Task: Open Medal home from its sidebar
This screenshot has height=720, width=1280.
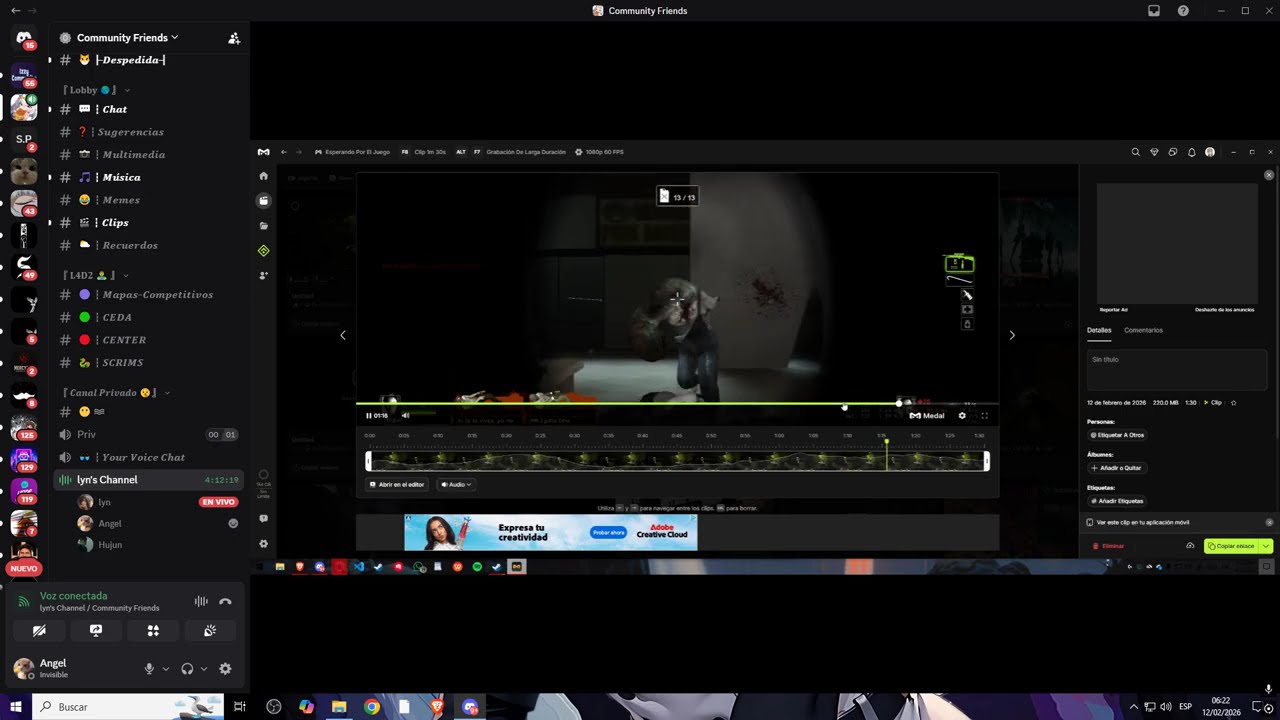Action: [x=263, y=176]
